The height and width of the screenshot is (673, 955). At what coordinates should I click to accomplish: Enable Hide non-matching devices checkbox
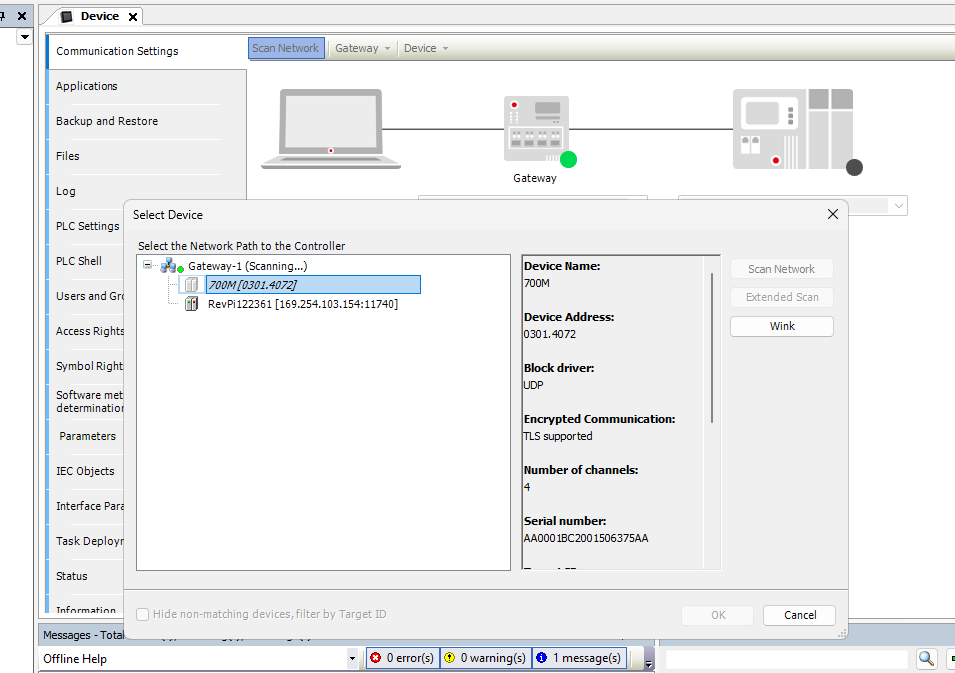click(x=143, y=615)
